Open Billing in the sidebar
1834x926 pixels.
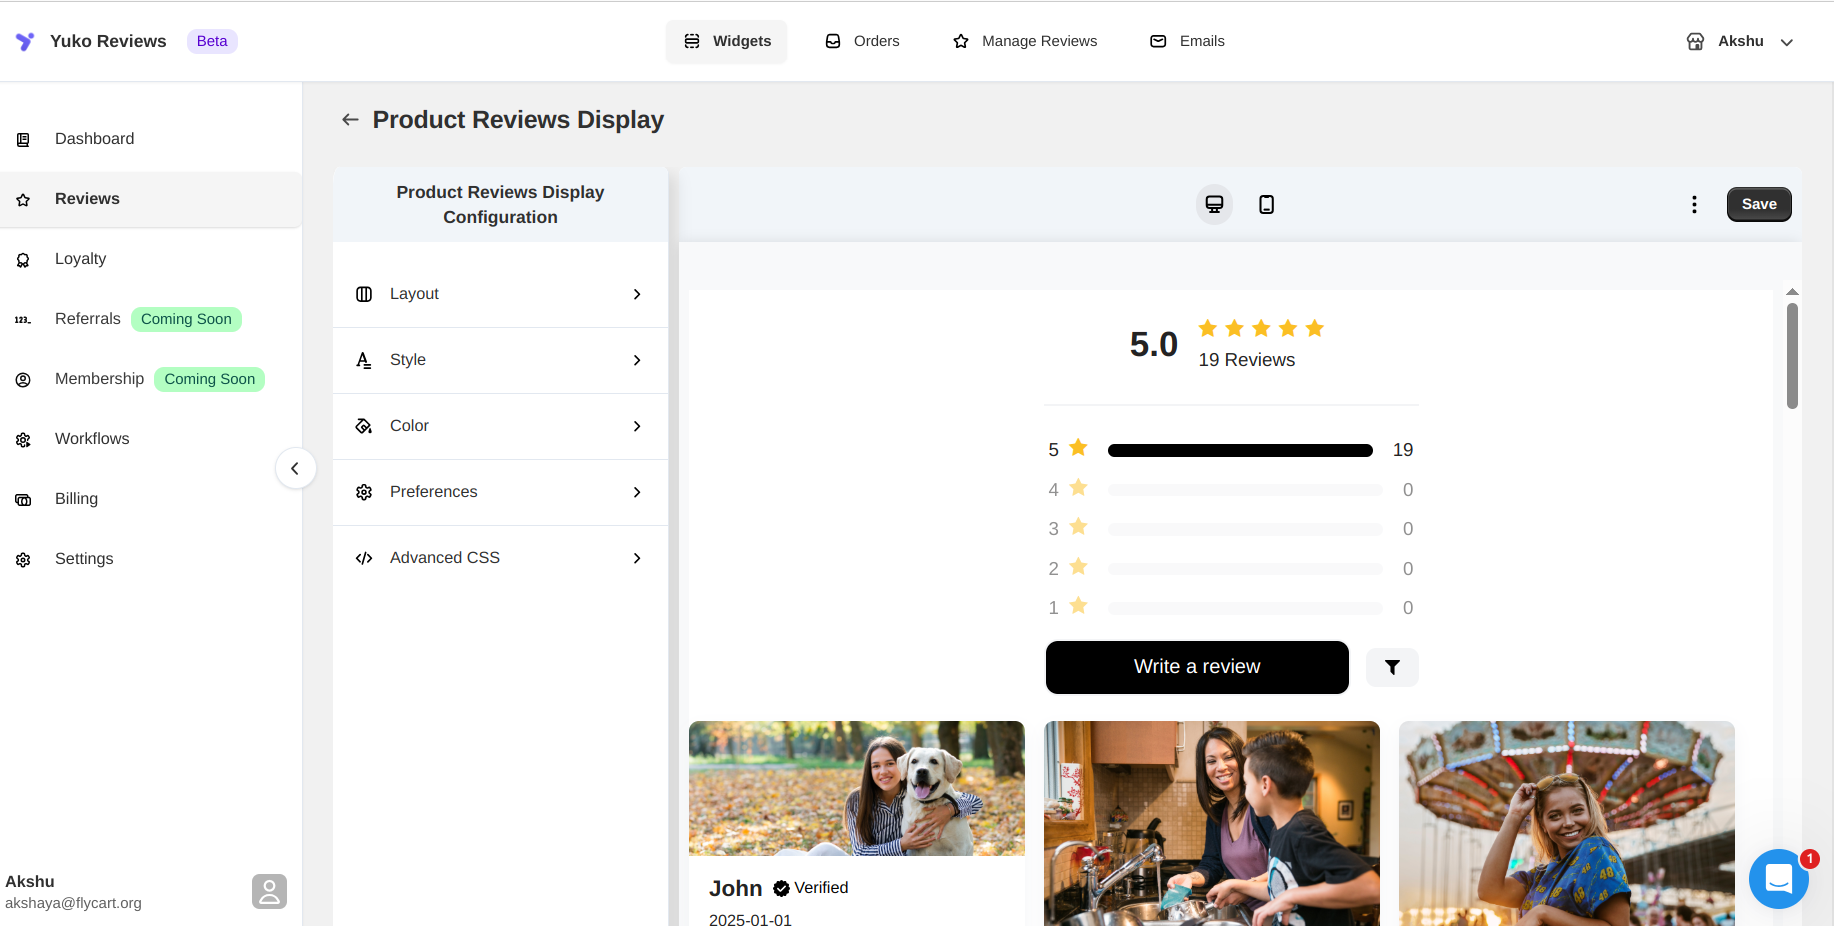pyautogui.click(x=150, y=499)
